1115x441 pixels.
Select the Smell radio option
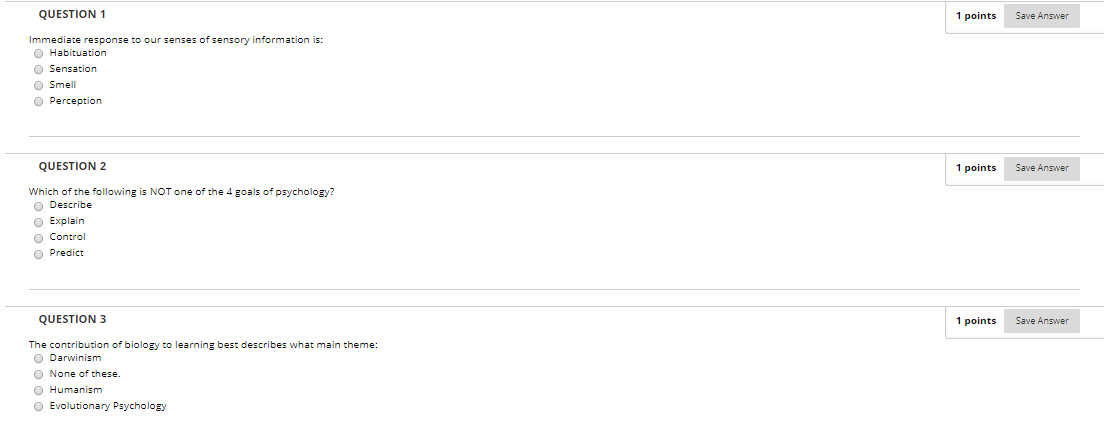[x=38, y=85]
